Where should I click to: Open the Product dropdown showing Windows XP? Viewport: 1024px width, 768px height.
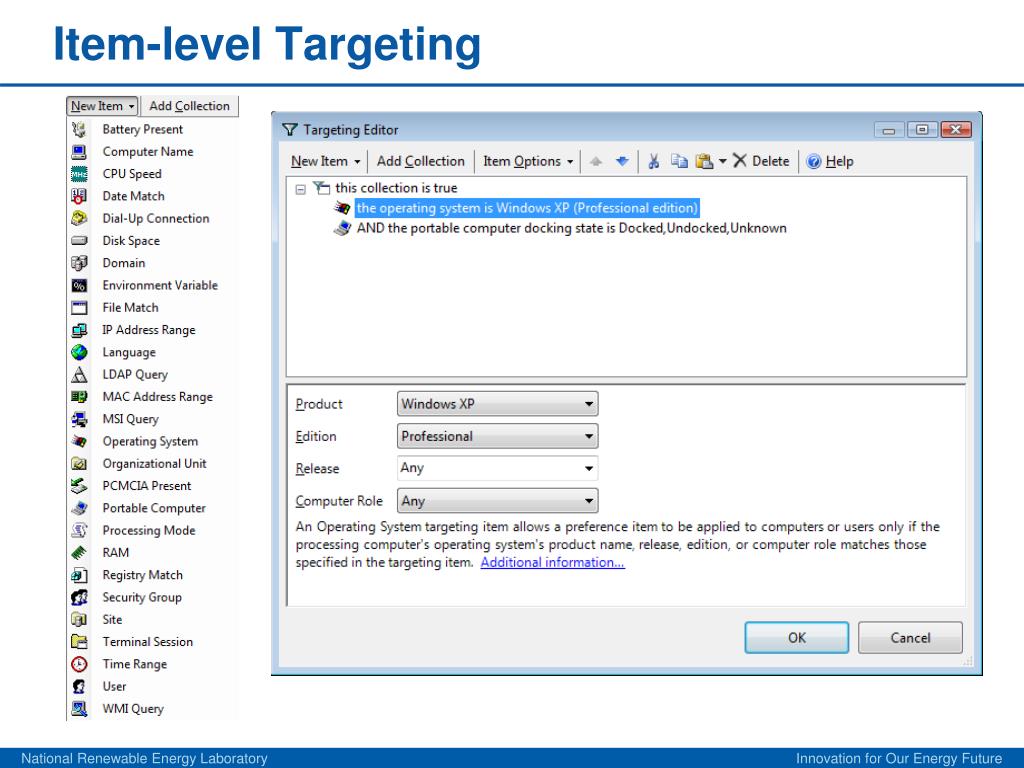click(498, 404)
